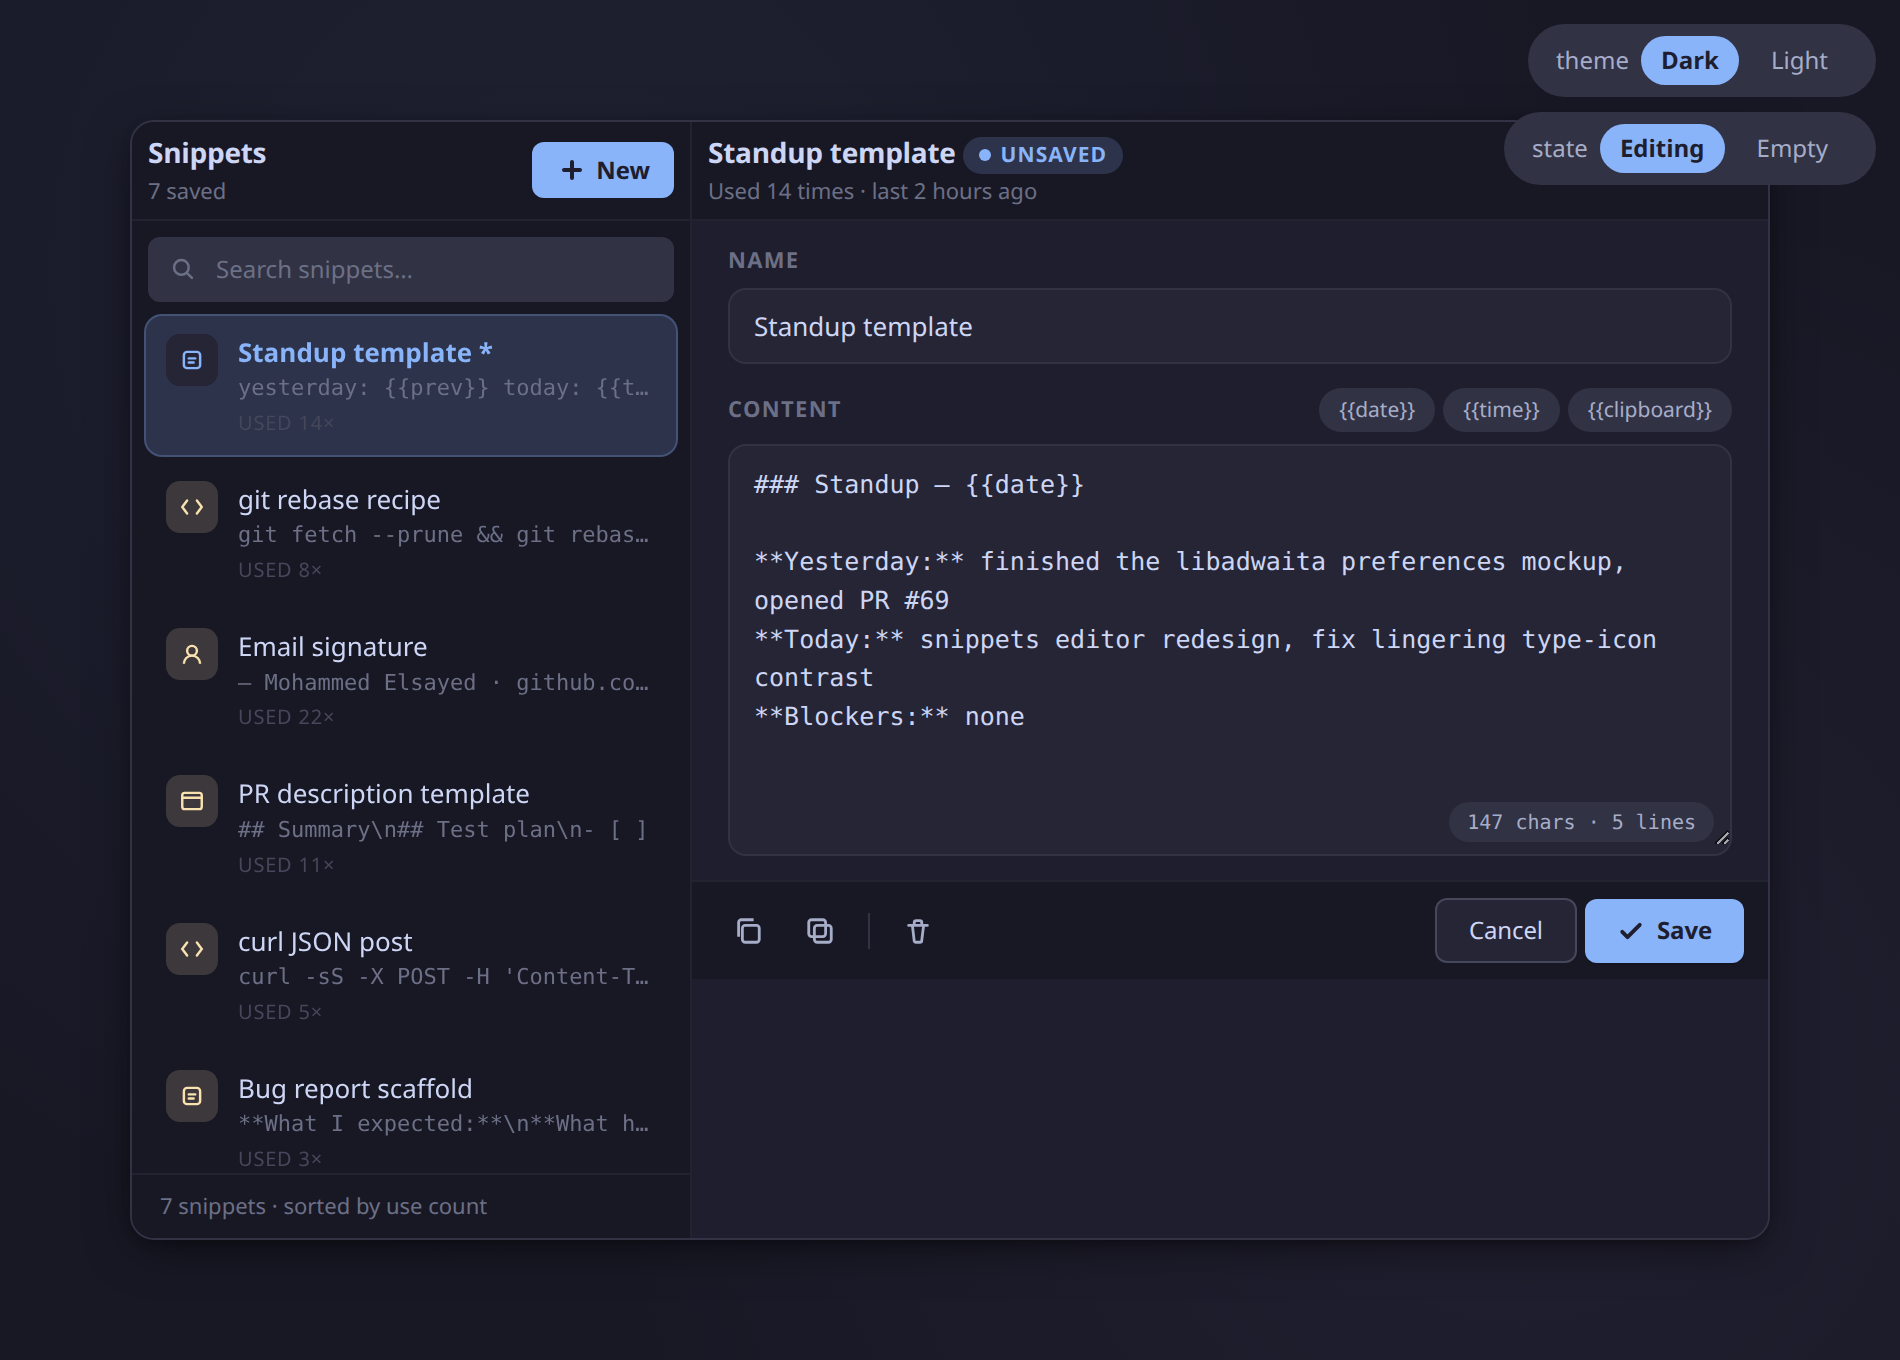Click the Name input field
The height and width of the screenshot is (1360, 1900).
(1230, 327)
